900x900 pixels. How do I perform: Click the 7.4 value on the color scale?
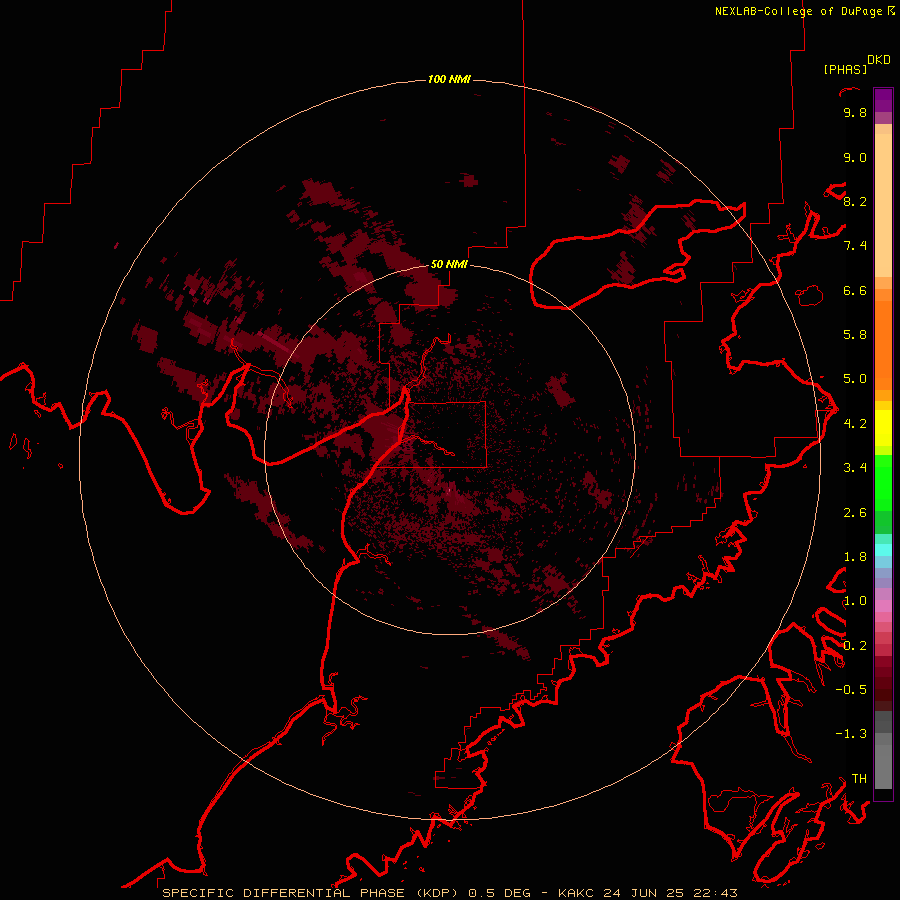point(855,246)
